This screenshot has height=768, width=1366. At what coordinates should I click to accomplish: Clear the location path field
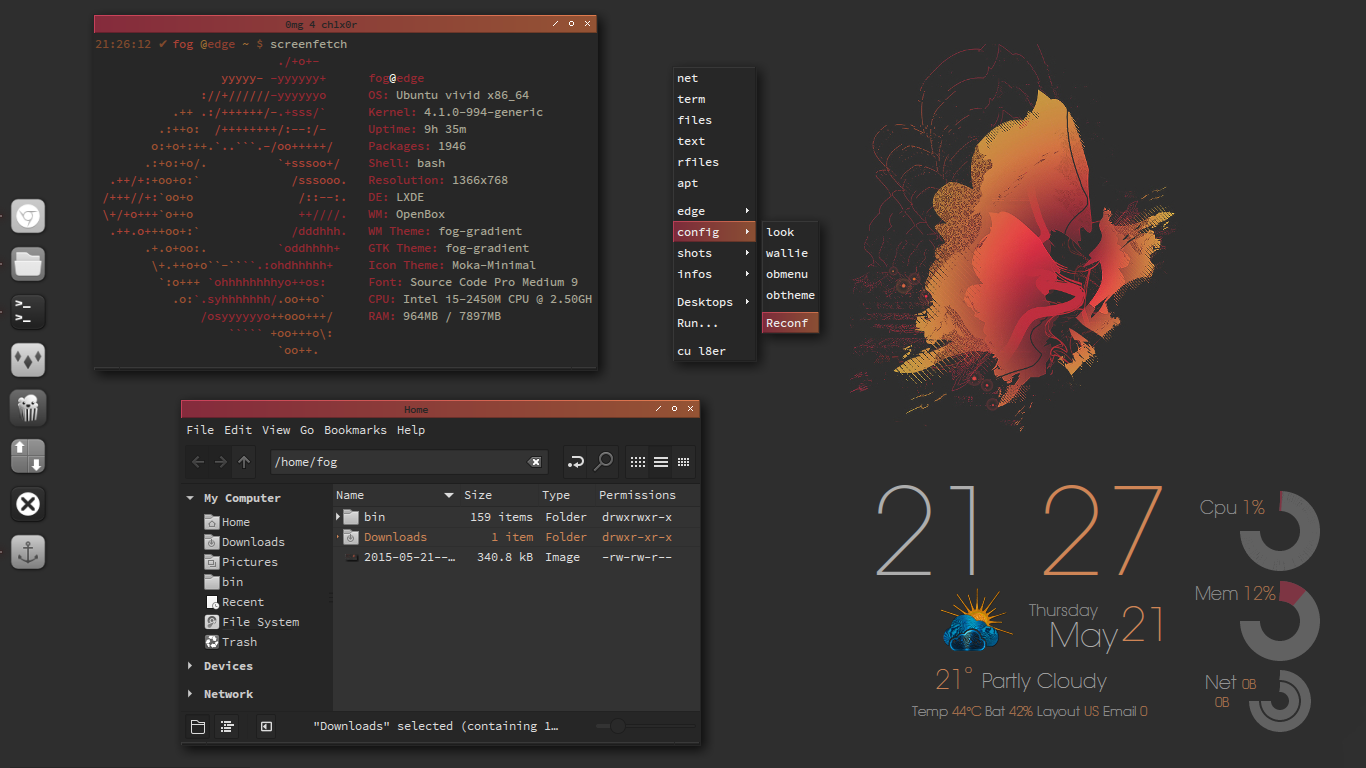click(535, 462)
